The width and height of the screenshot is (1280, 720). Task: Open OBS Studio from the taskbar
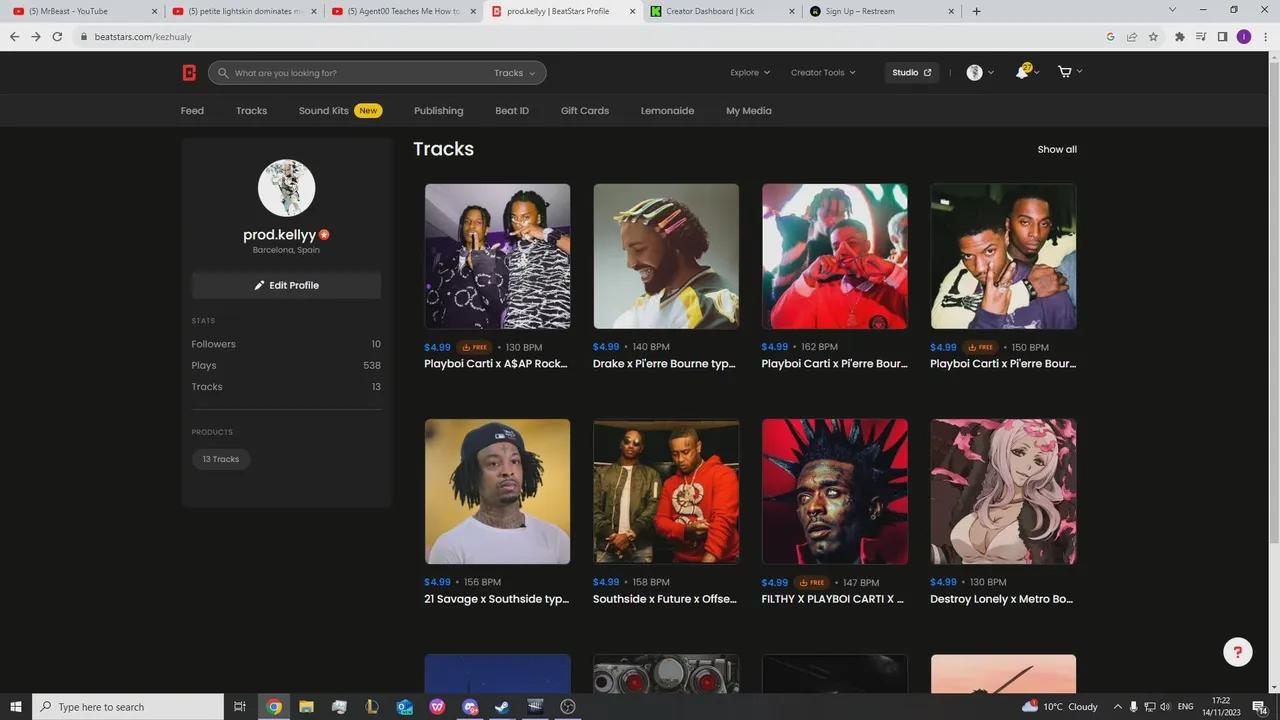pos(569,707)
